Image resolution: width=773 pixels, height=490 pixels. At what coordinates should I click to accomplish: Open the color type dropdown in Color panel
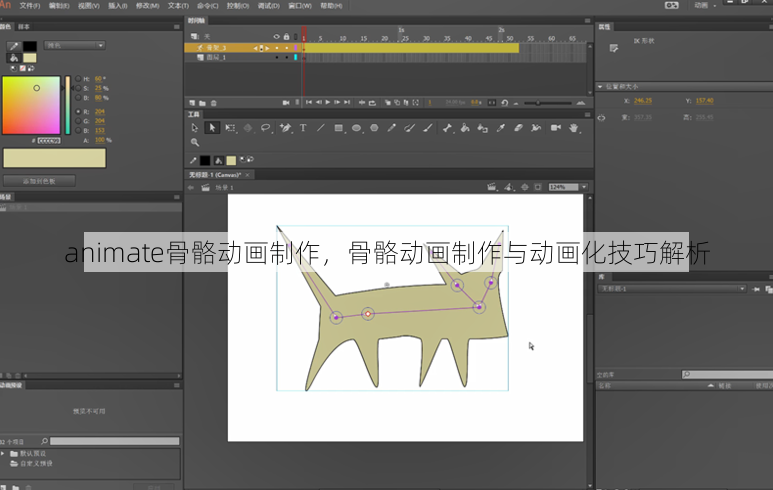pyautogui.click(x=74, y=45)
